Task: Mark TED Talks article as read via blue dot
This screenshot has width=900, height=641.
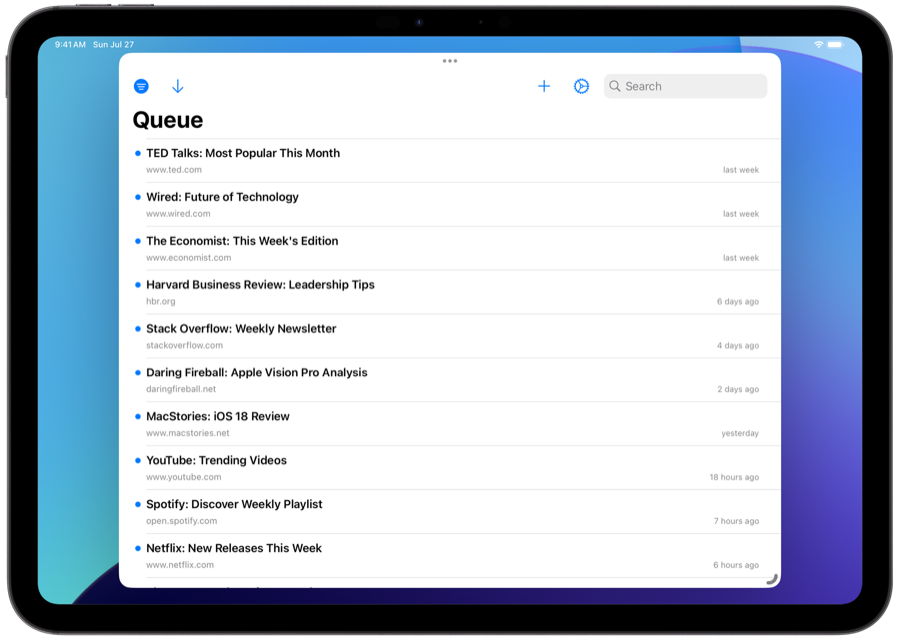Action: (x=137, y=153)
